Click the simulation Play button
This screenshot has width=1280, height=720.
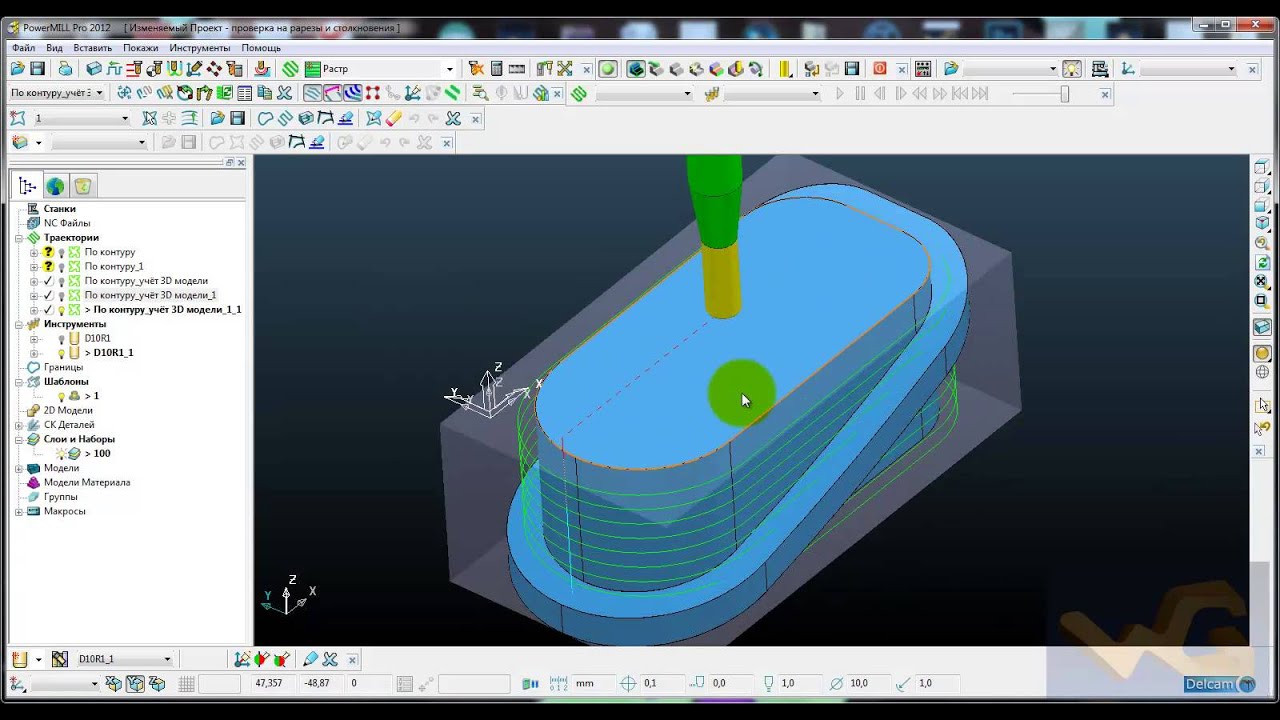click(840, 93)
